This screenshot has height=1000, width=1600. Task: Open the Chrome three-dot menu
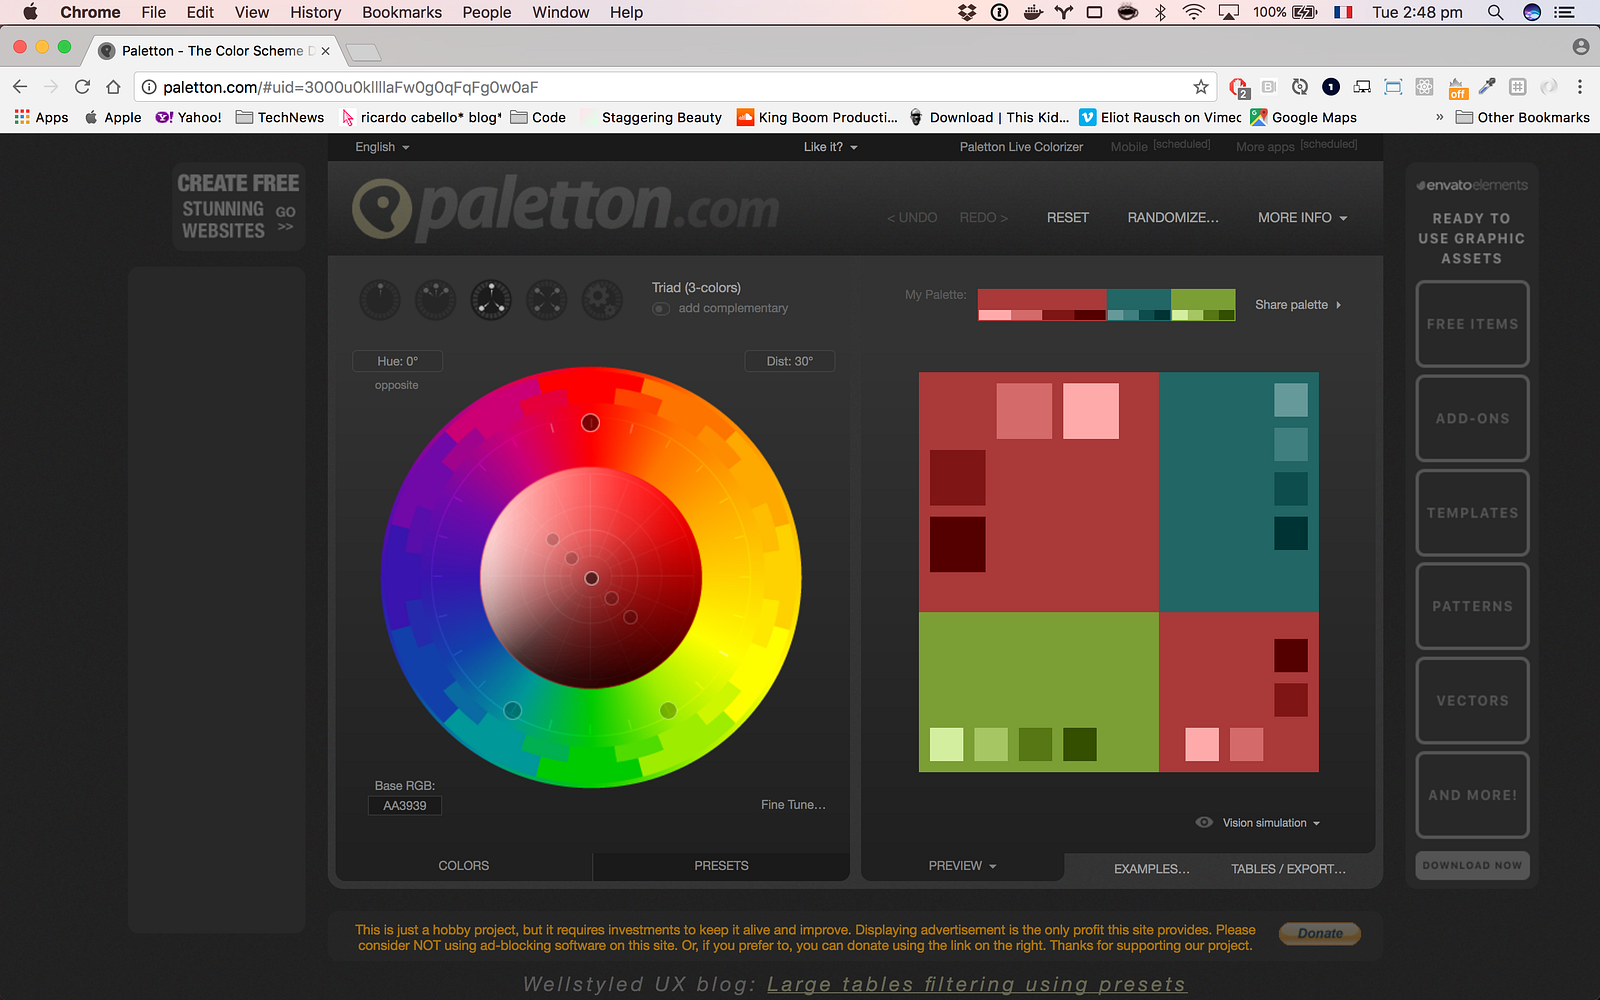point(1580,87)
